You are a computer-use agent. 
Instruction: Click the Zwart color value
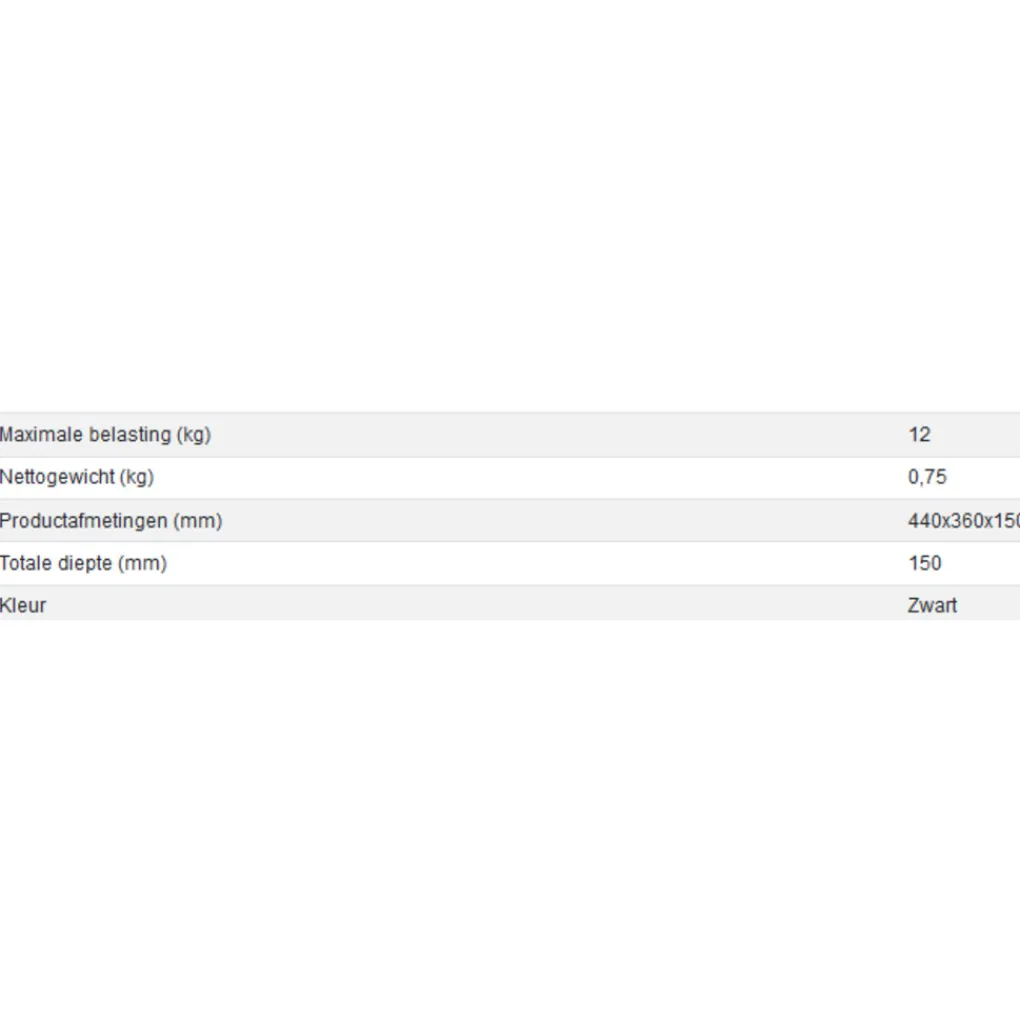(x=932, y=606)
